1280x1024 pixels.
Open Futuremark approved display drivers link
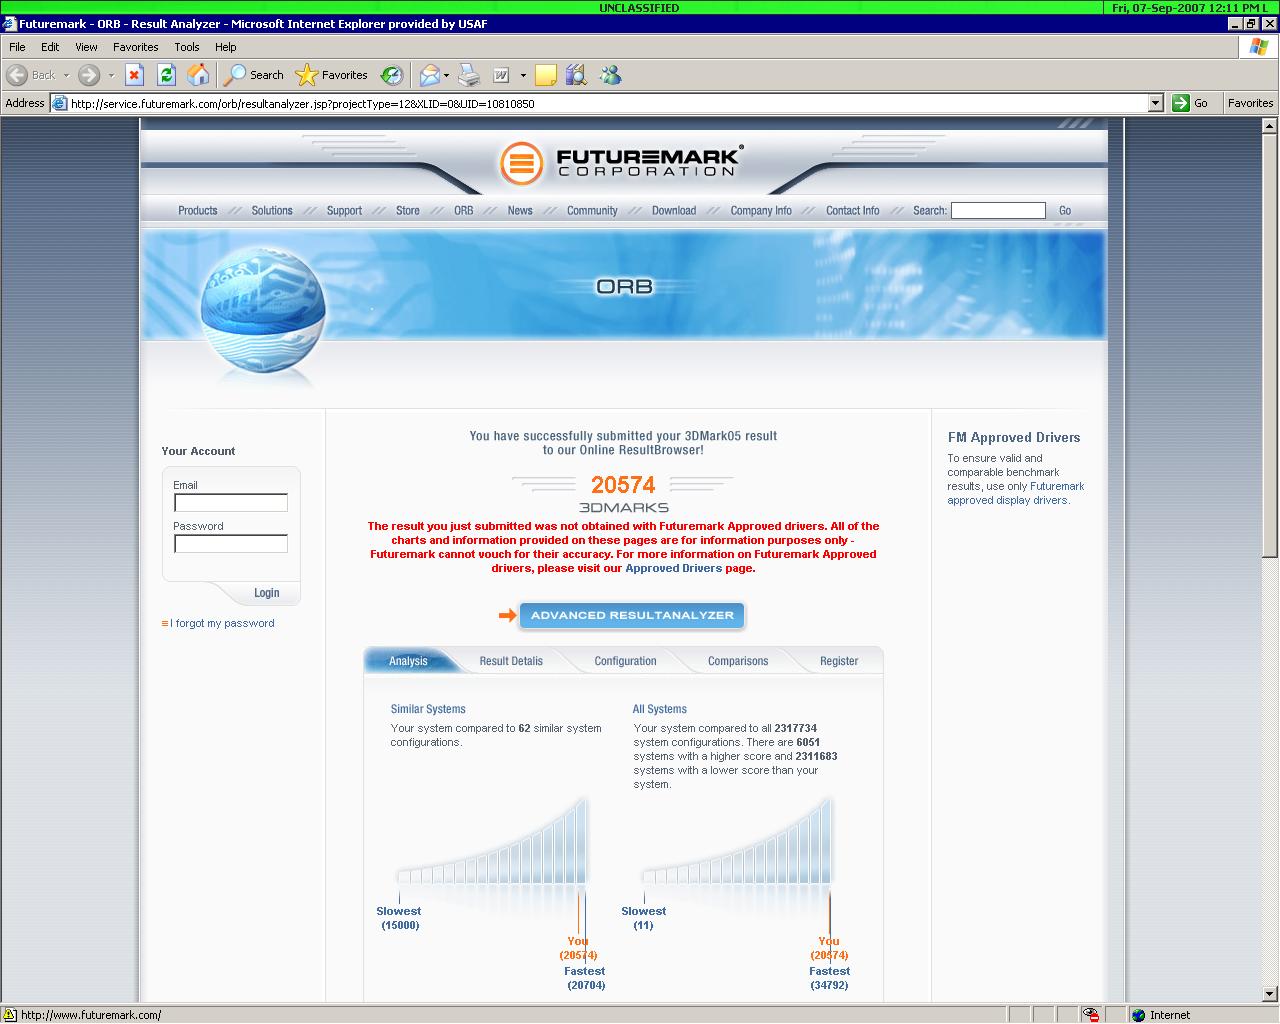[1015, 493]
